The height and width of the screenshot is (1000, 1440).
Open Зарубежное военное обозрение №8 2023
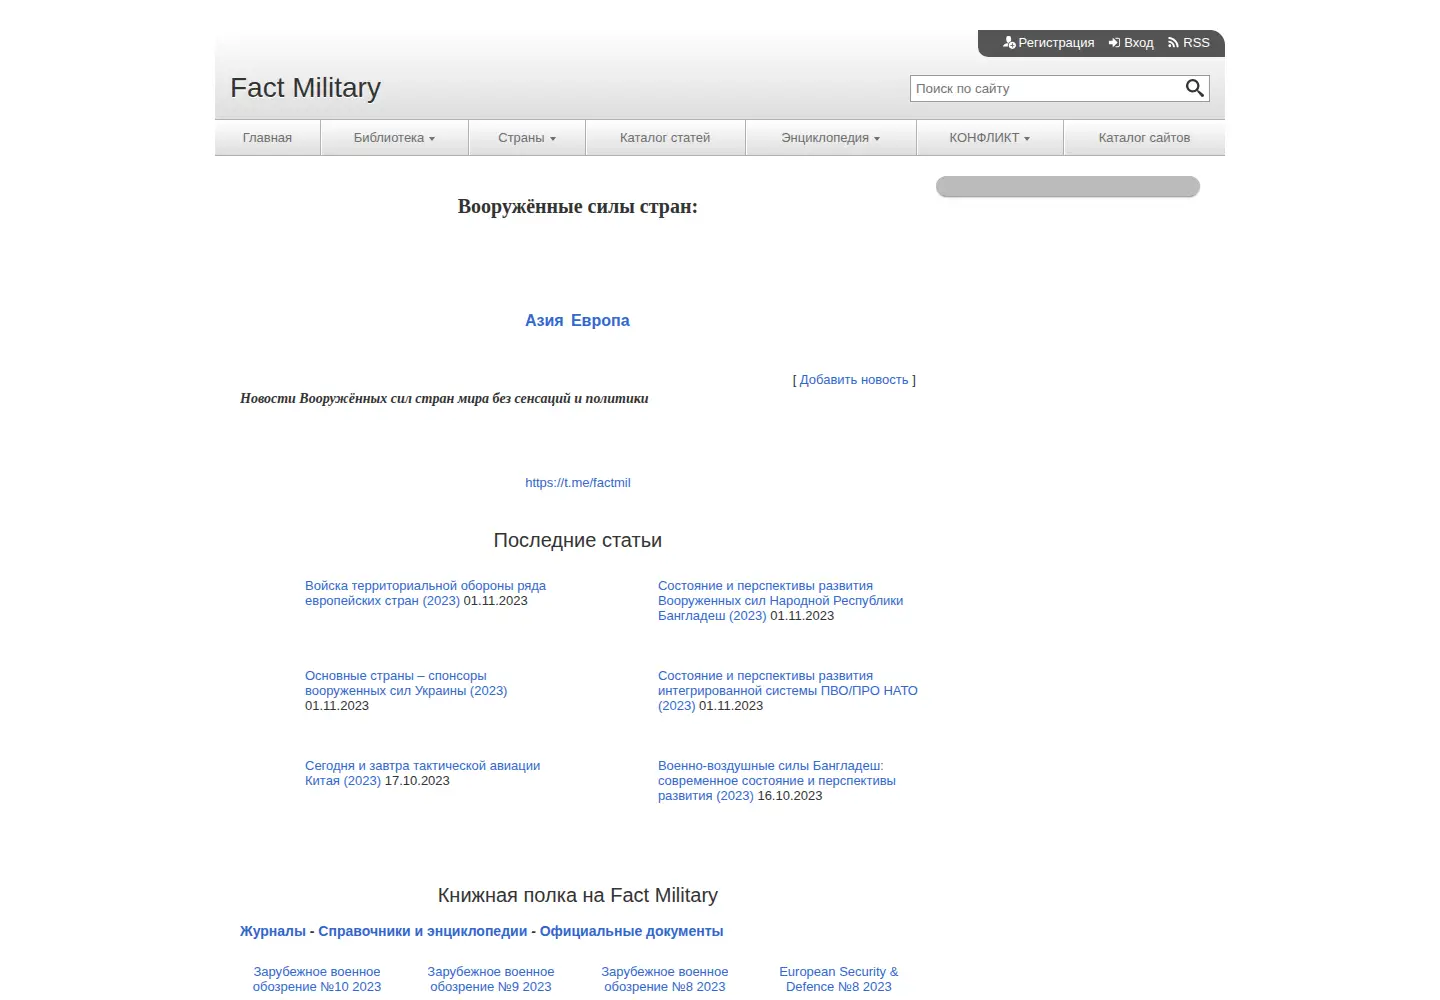[x=665, y=979]
